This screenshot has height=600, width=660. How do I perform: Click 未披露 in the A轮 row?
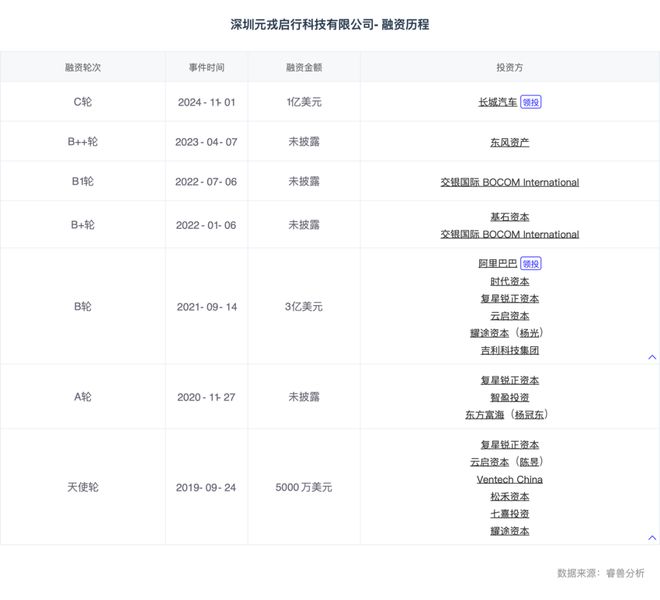point(304,397)
